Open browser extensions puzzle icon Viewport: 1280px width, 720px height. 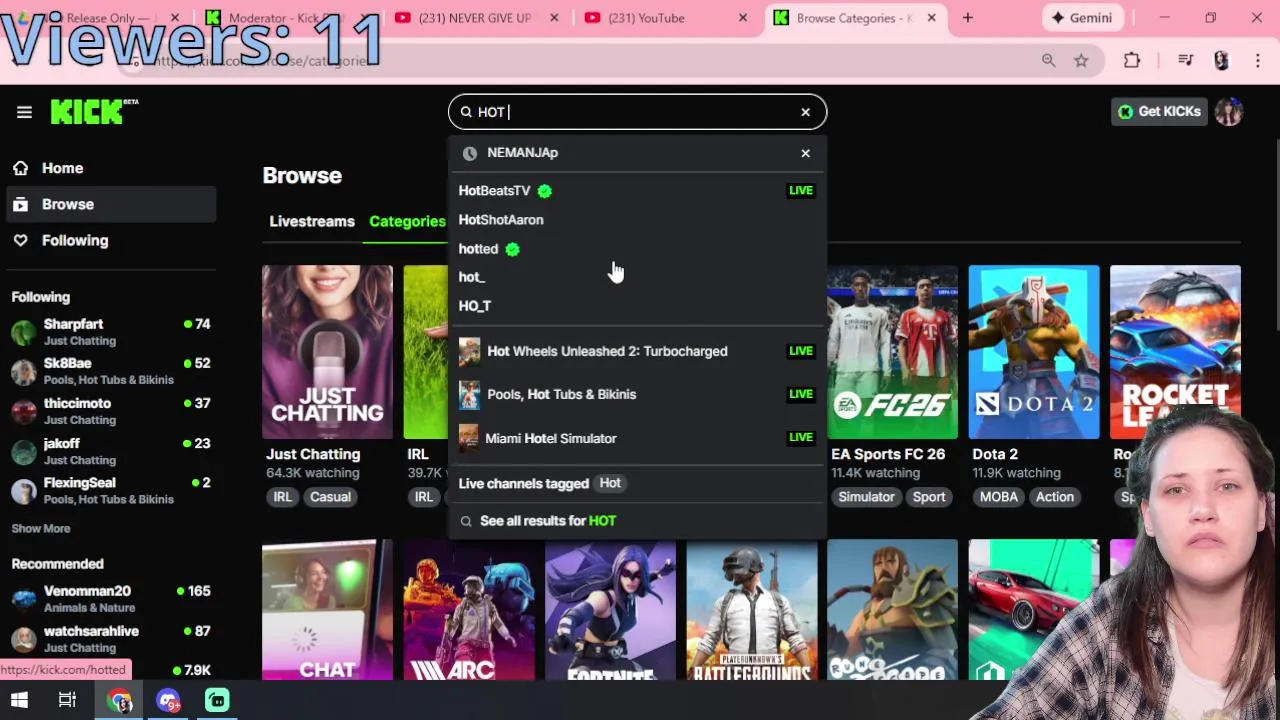[1132, 61]
